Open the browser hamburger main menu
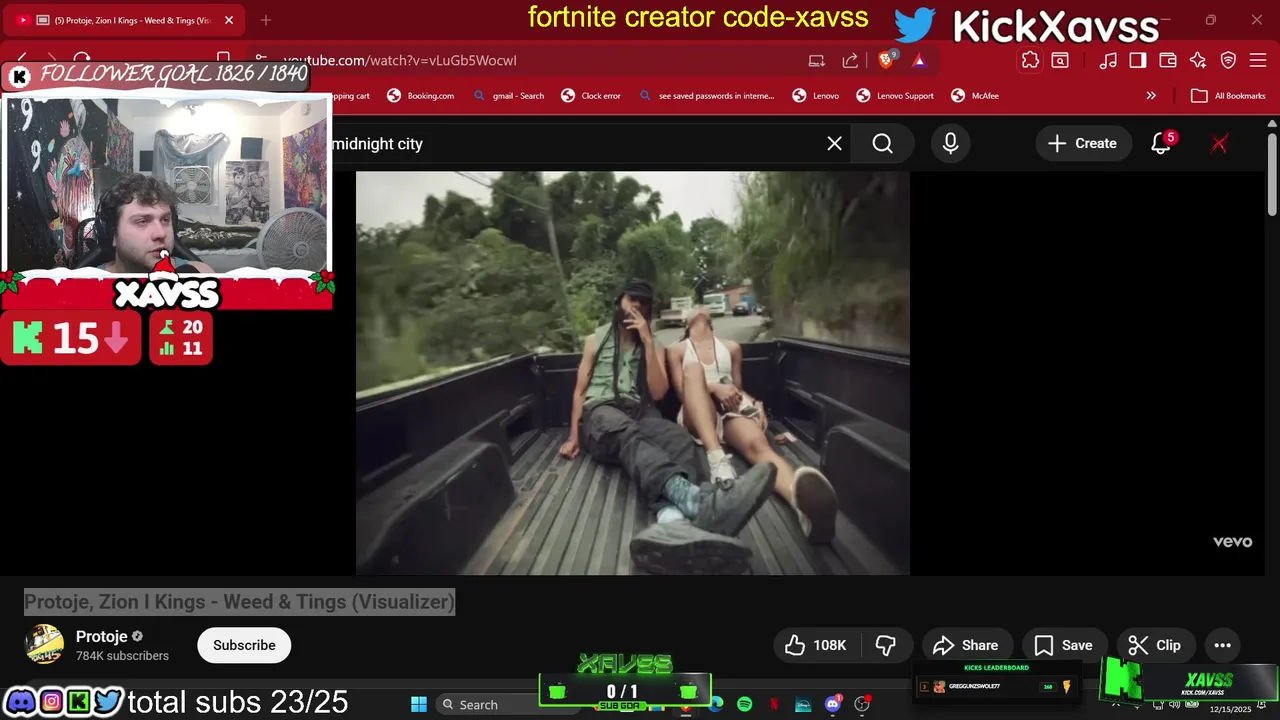 click(x=1257, y=60)
